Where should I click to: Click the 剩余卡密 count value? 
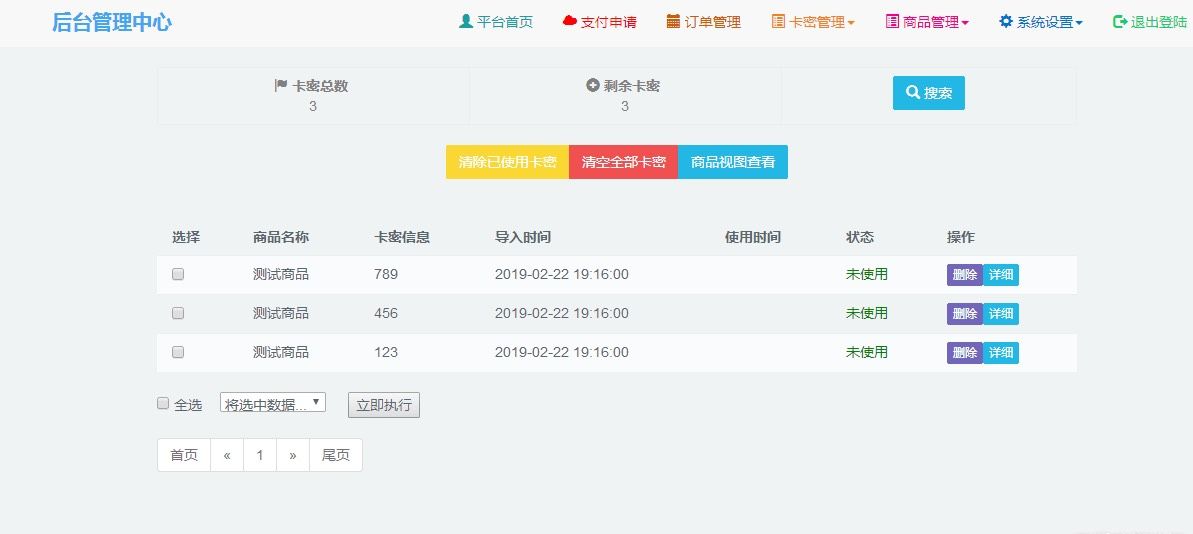point(625,106)
